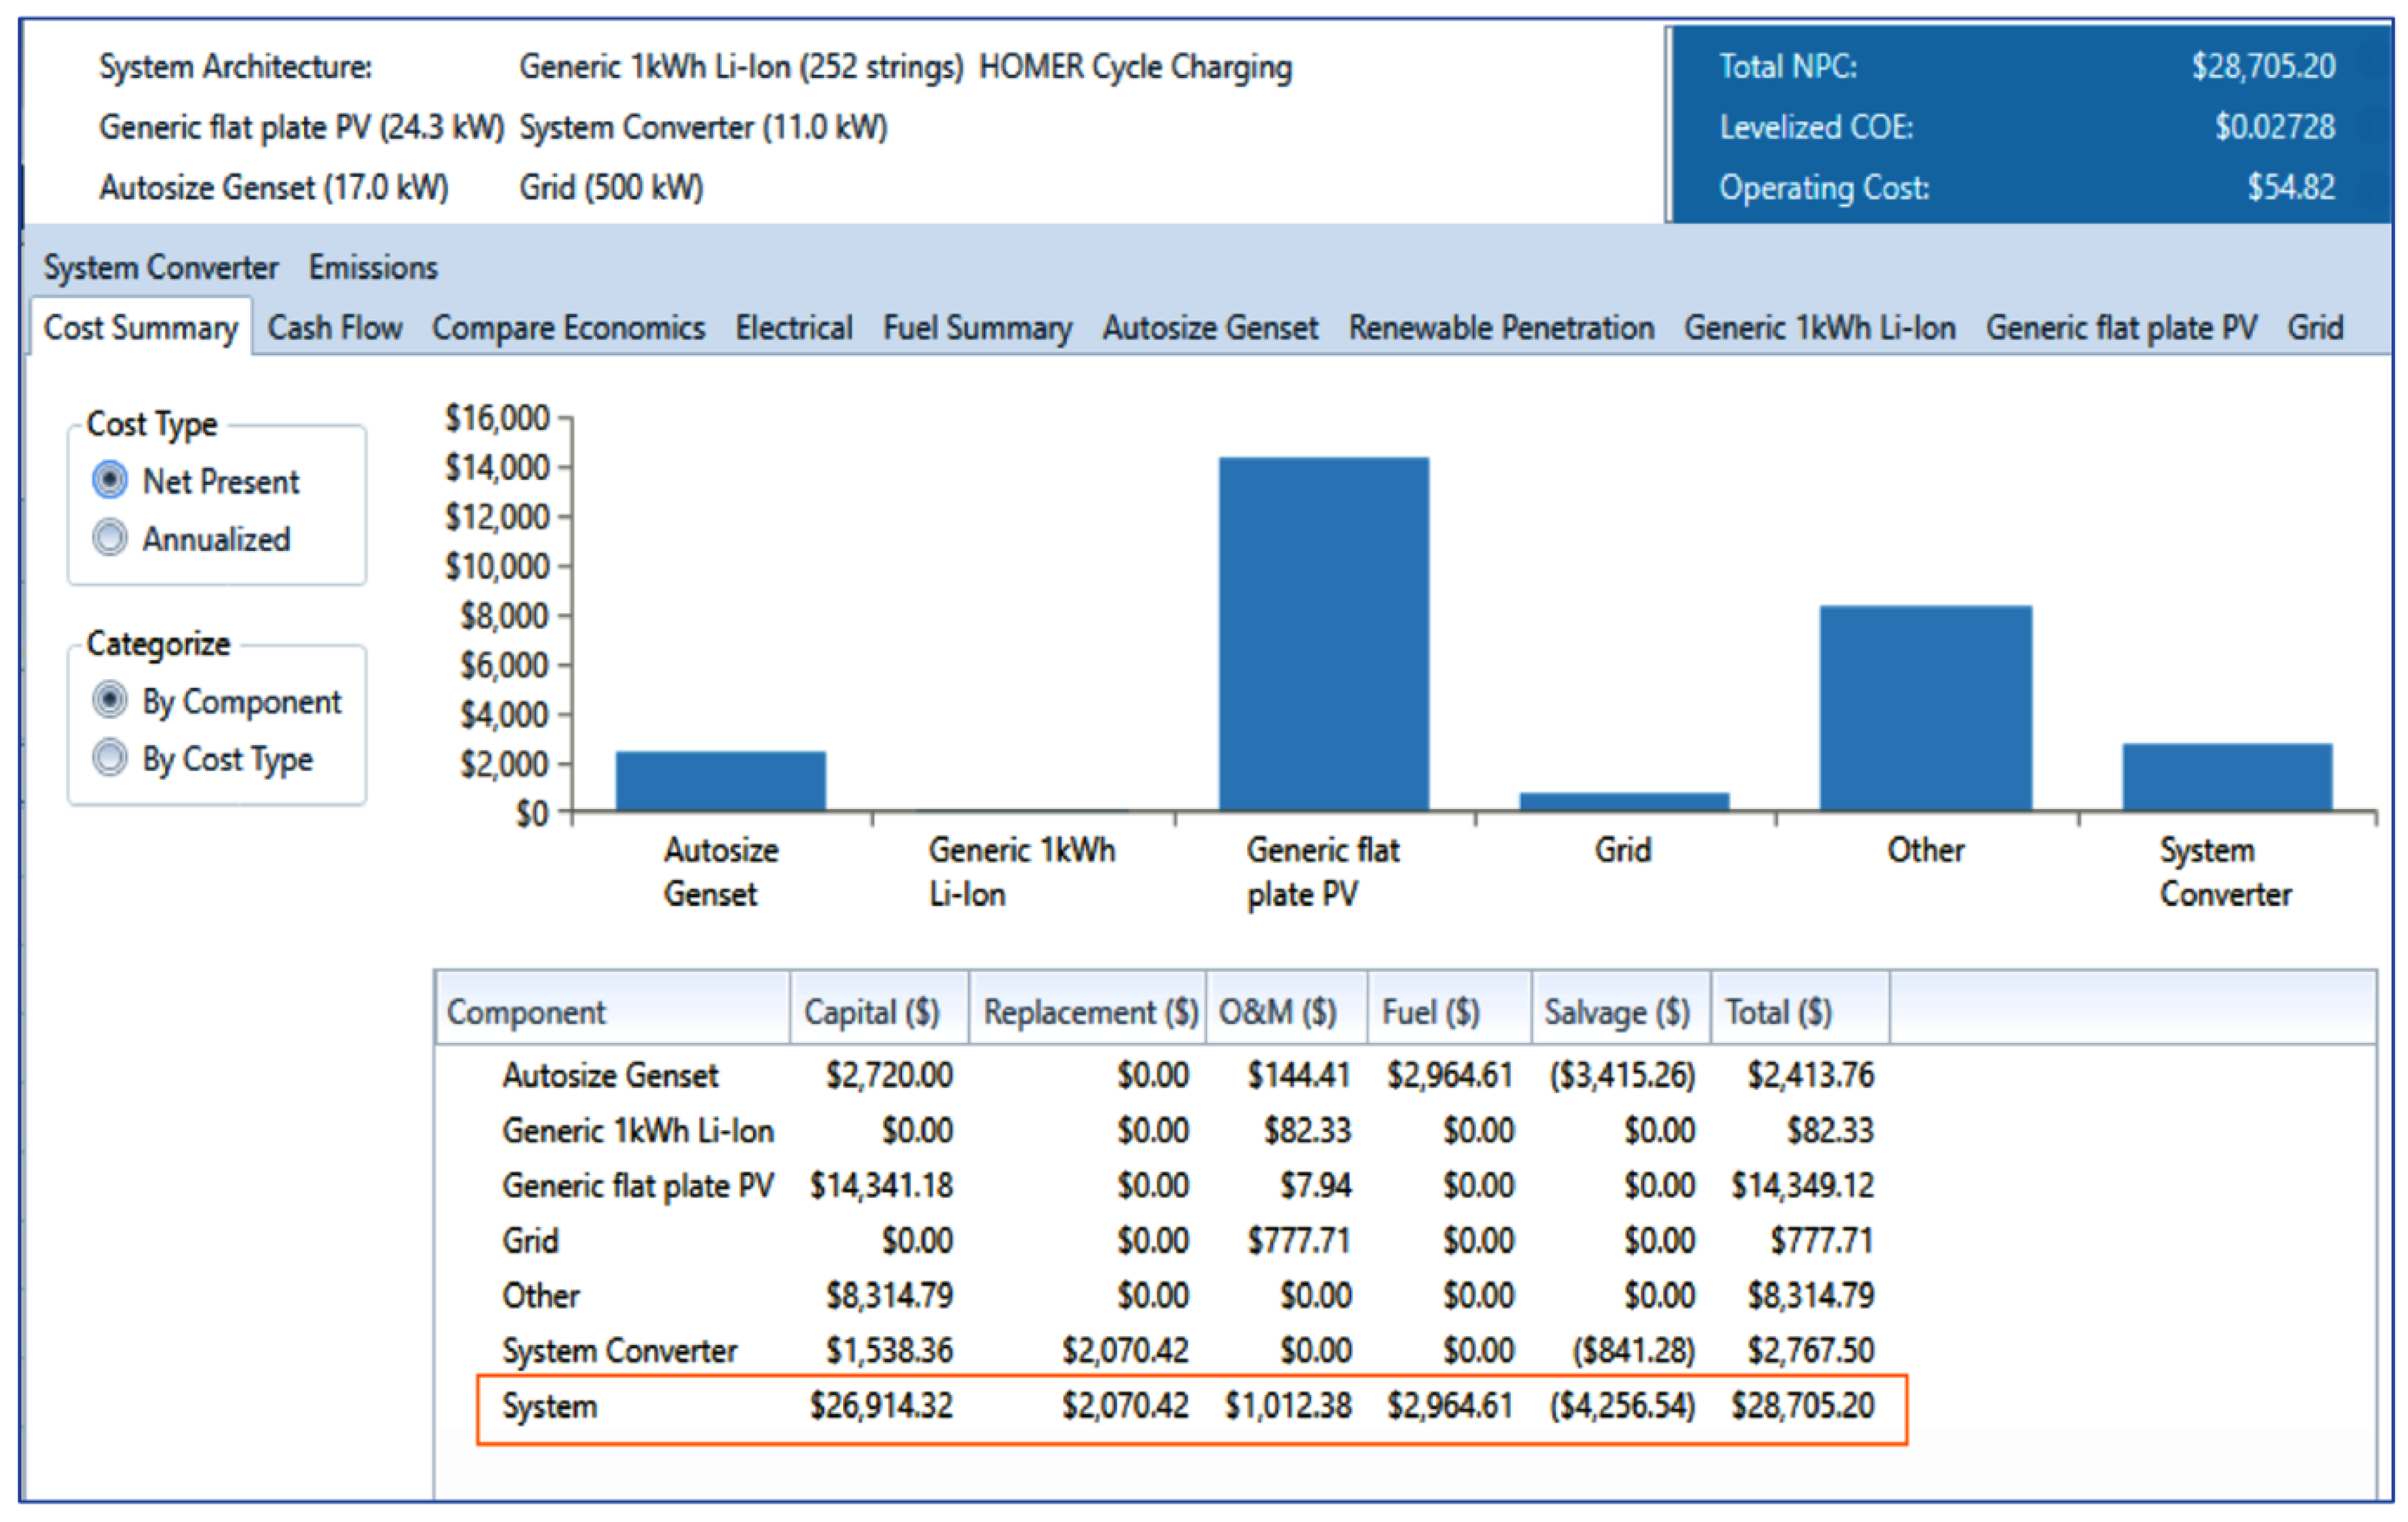This screenshot has height=1522, width=2408.
Task: Open the Emissions tab
Action: click(x=372, y=268)
